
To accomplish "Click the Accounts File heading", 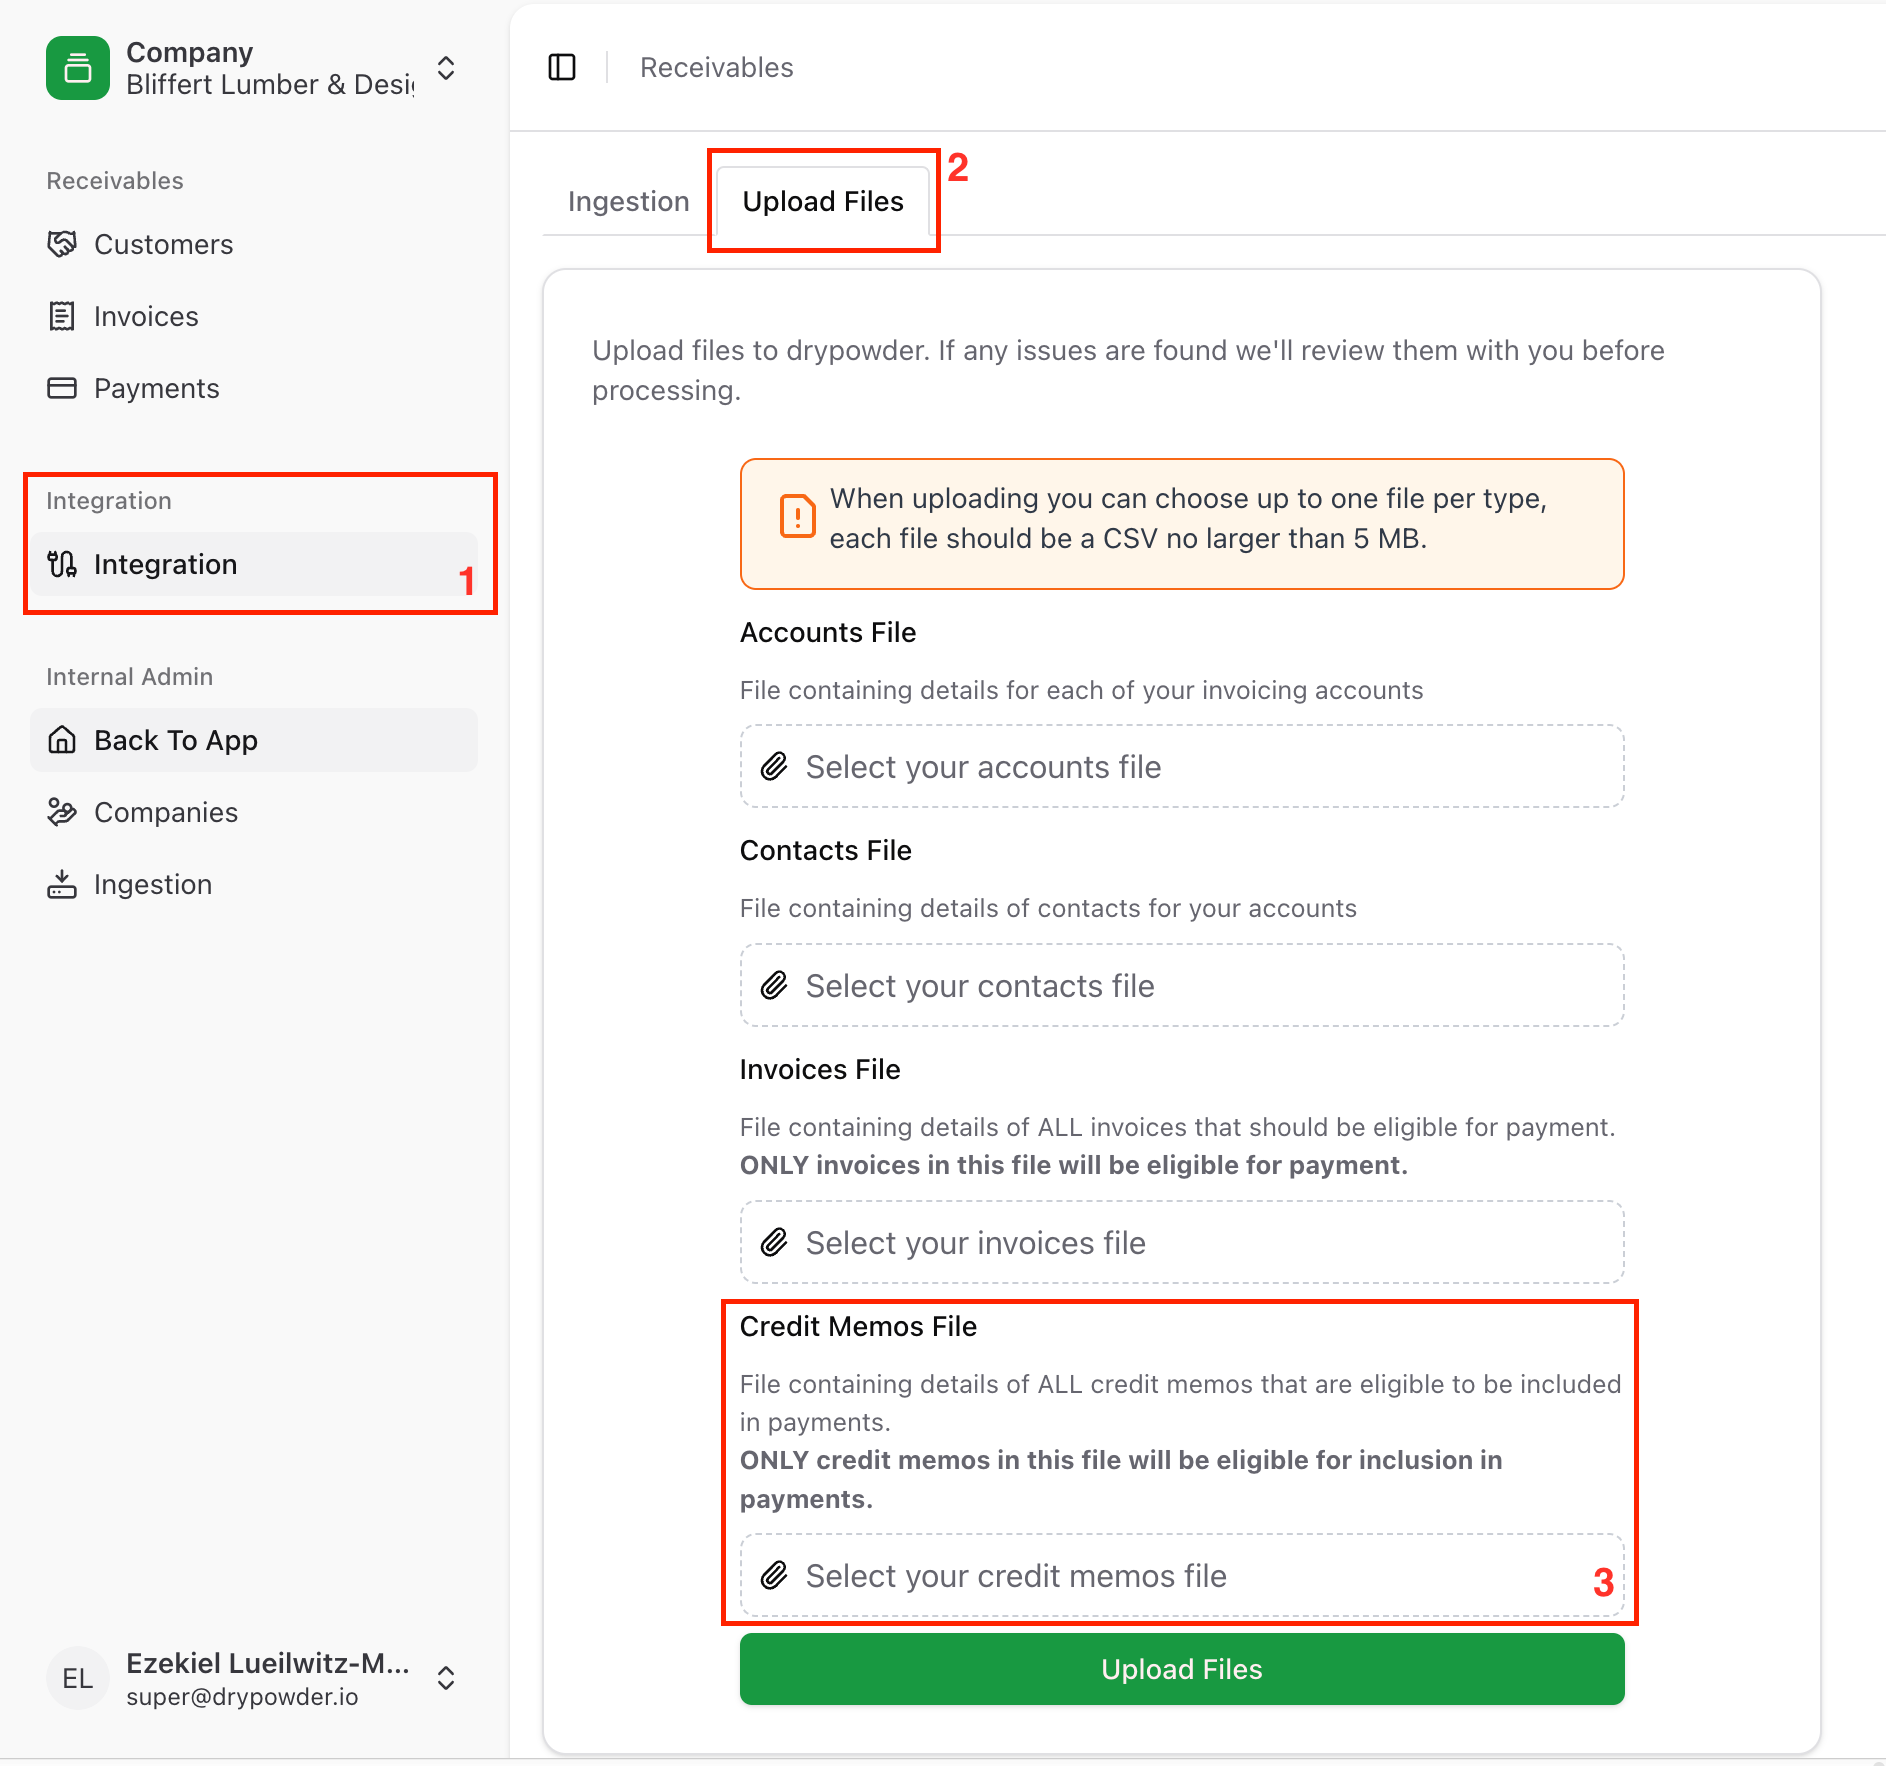I will click(x=828, y=632).
